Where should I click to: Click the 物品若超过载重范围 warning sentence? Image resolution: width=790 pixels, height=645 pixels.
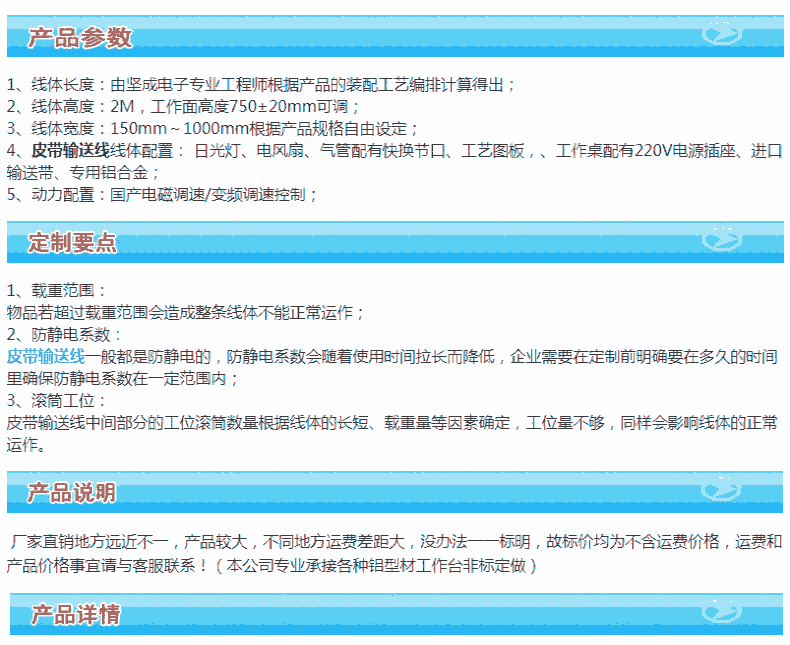[x=186, y=312]
